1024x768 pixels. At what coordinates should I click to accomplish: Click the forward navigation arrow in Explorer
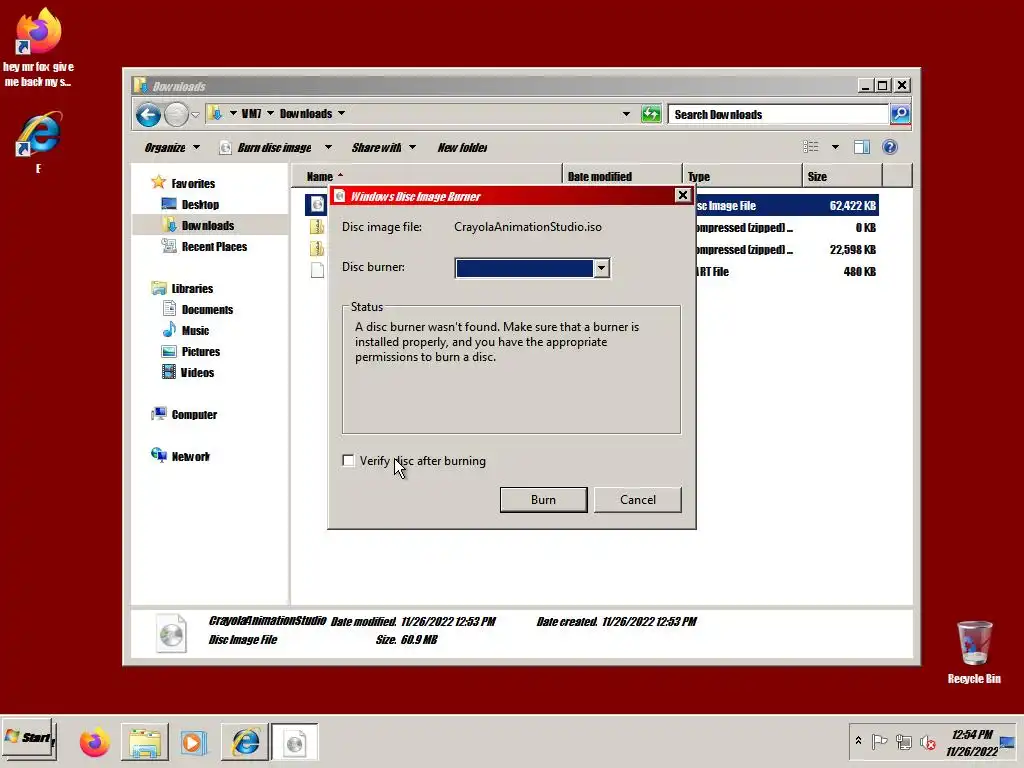pyautogui.click(x=176, y=115)
